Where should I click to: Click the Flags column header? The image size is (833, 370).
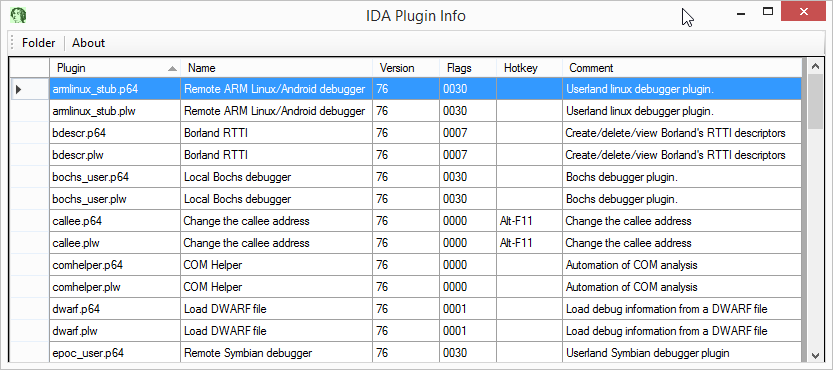click(468, 68)
